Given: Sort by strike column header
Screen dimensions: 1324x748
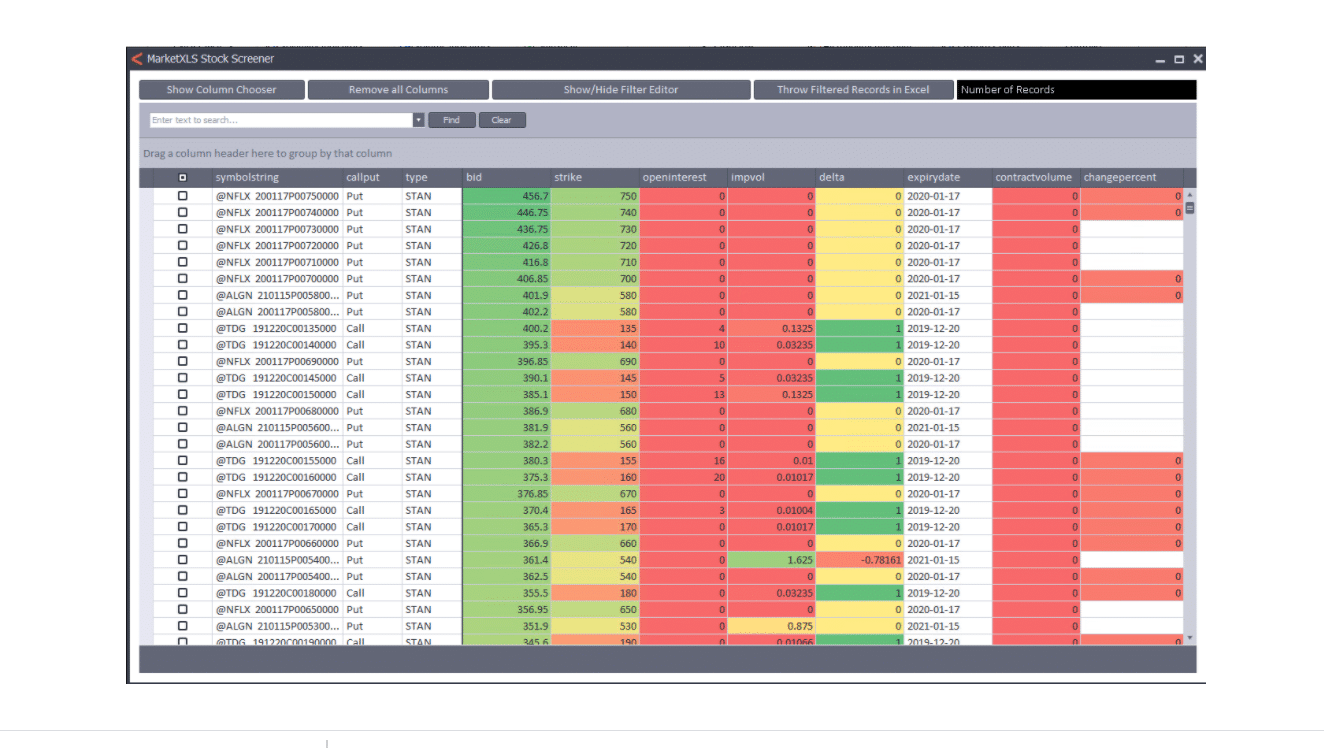Looking at the screenshot, I should tap(595, 178).
